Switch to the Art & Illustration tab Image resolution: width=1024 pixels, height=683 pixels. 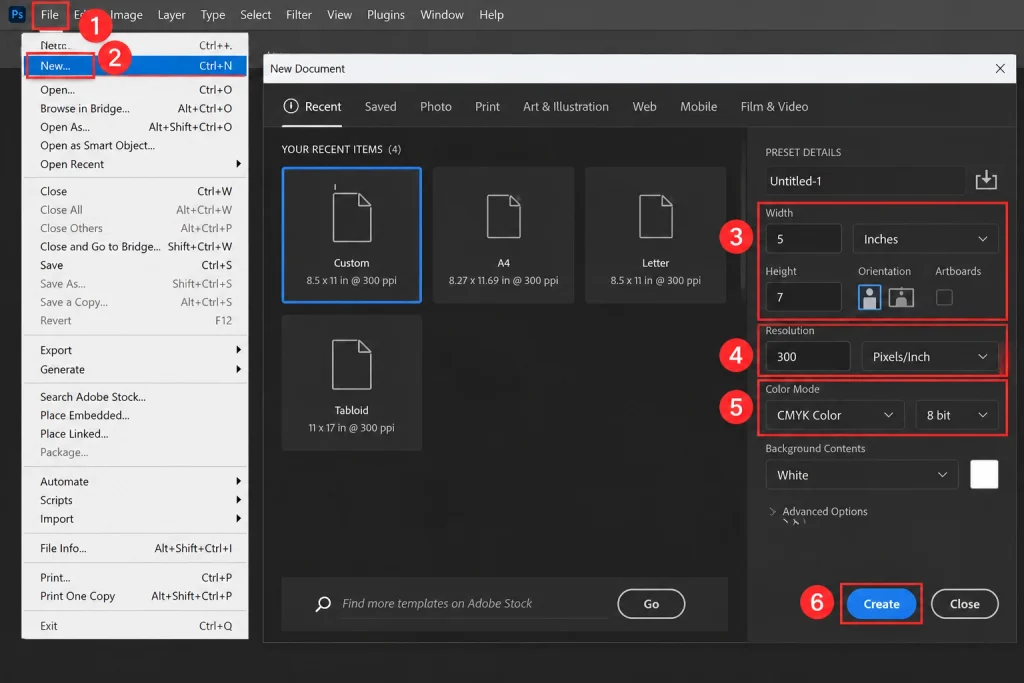[566, 106]
